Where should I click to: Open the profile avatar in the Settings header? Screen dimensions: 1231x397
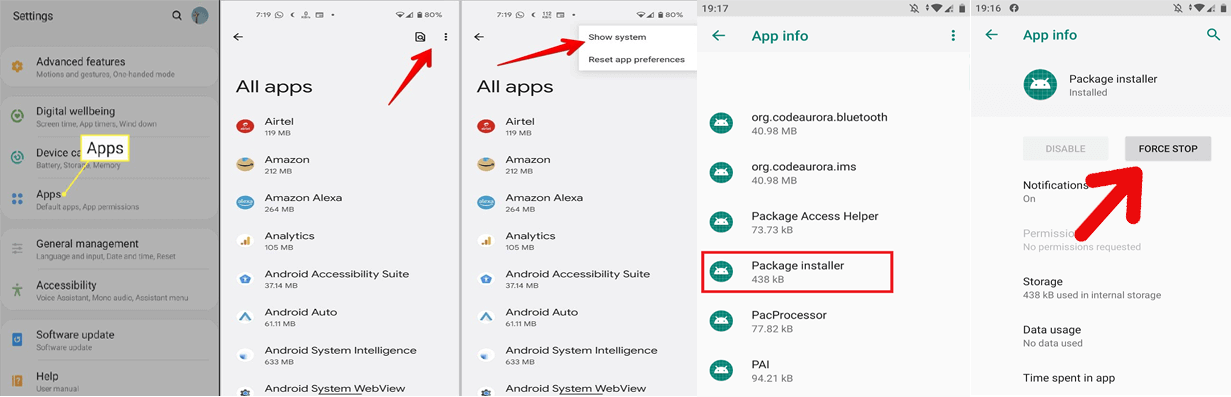201,16
